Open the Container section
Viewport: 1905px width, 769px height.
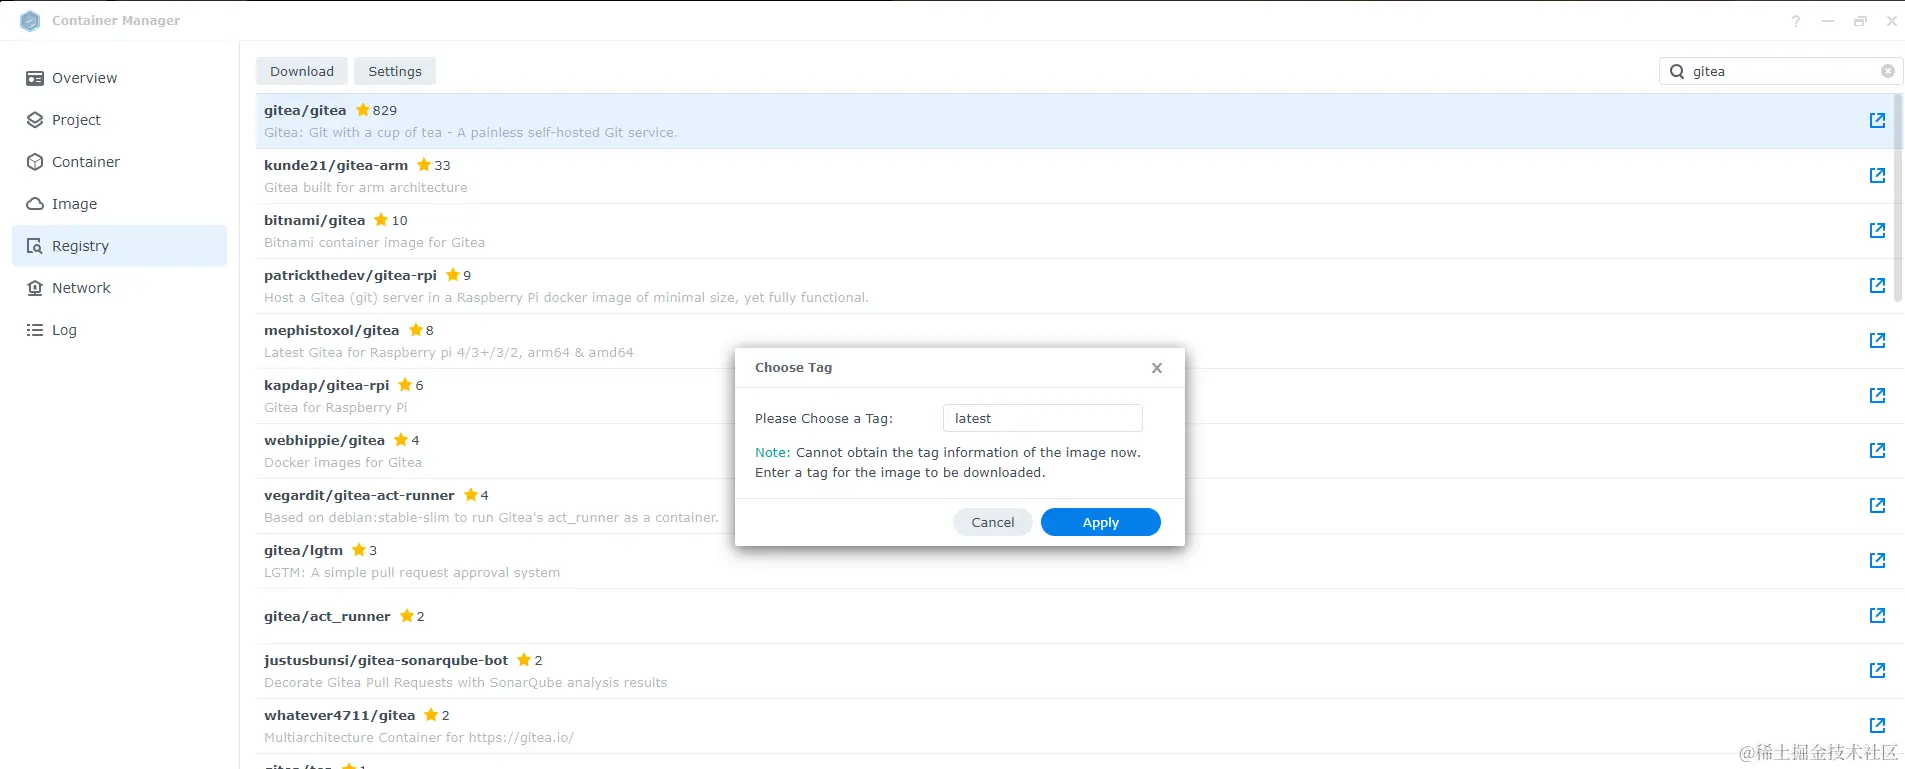119,162
